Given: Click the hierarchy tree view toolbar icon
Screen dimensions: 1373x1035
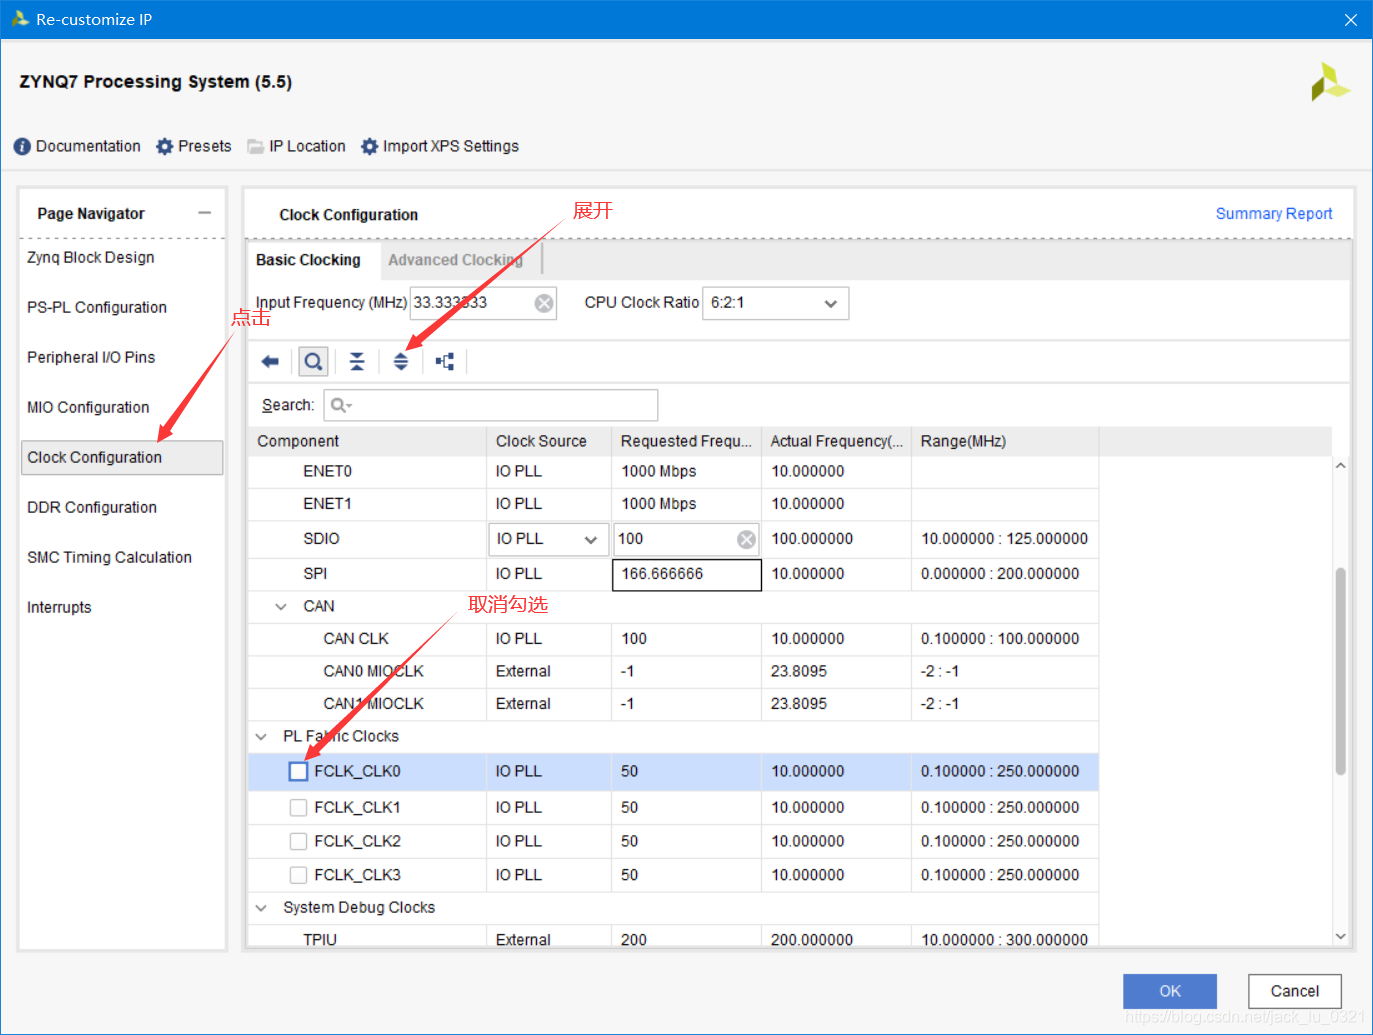Looking at the screenshot, I should (x=445, y=362).
